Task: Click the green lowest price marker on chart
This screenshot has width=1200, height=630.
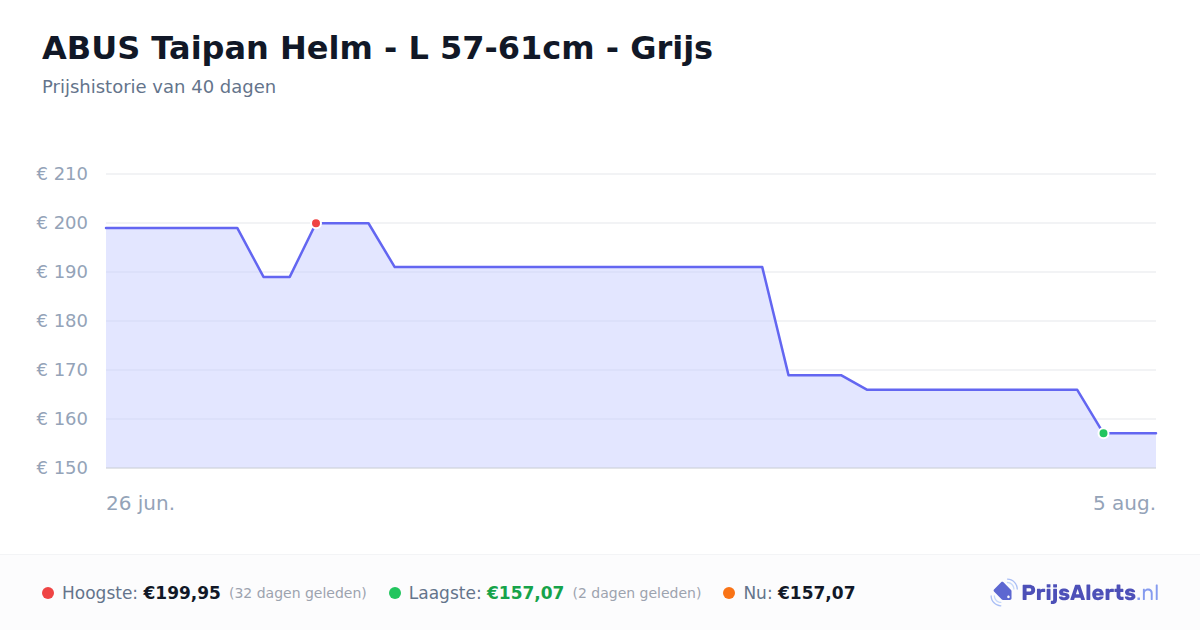Action: (1103, 433)
